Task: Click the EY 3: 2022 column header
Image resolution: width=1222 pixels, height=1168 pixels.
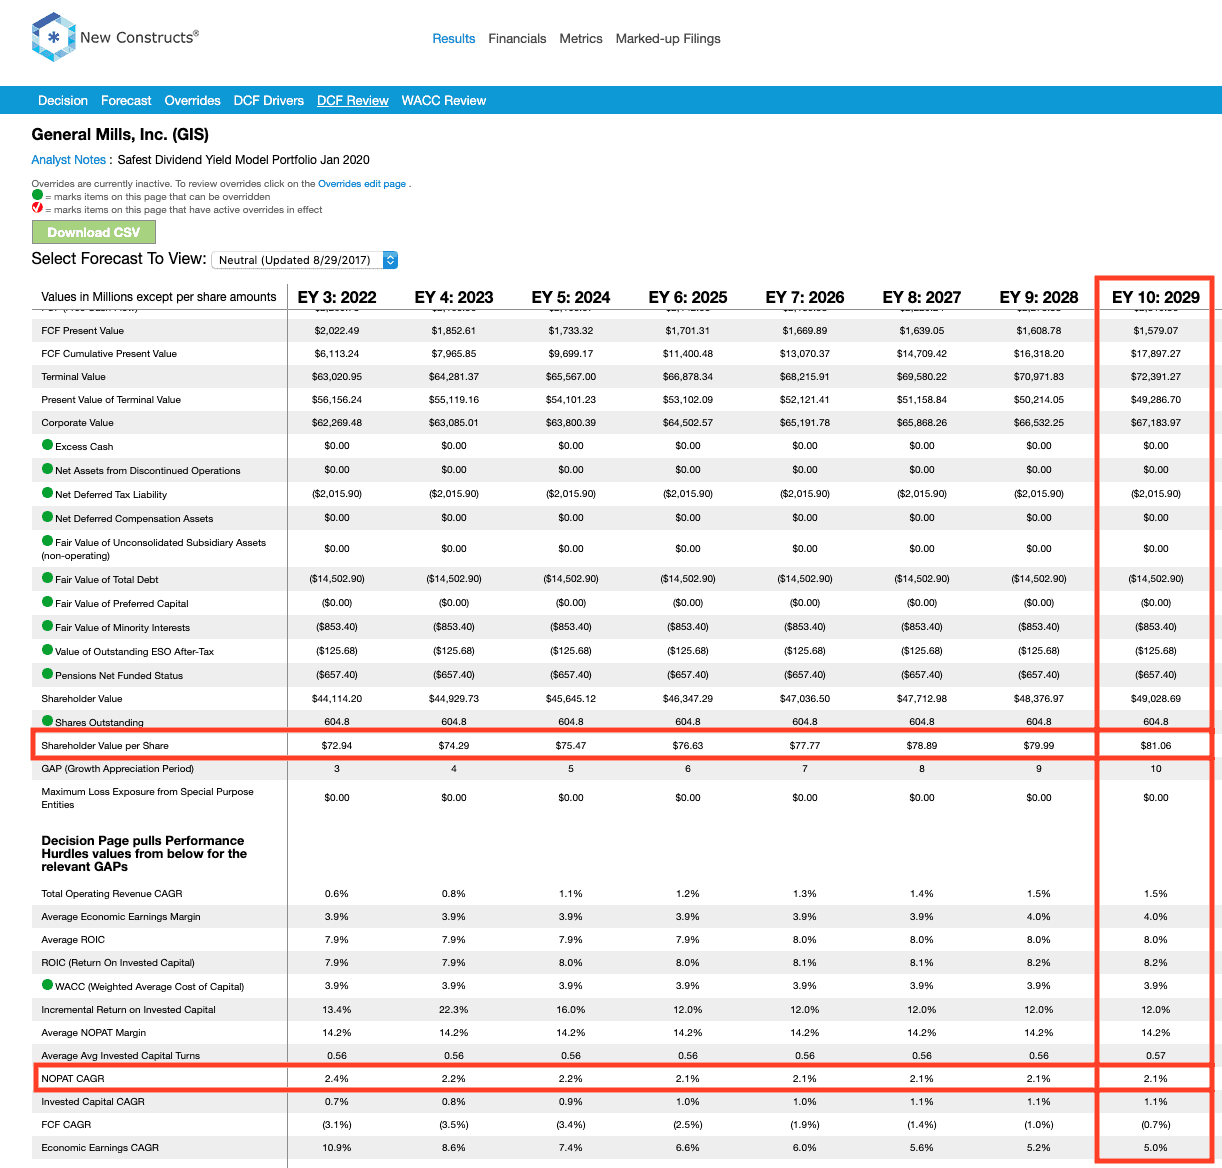Action: 337,297
